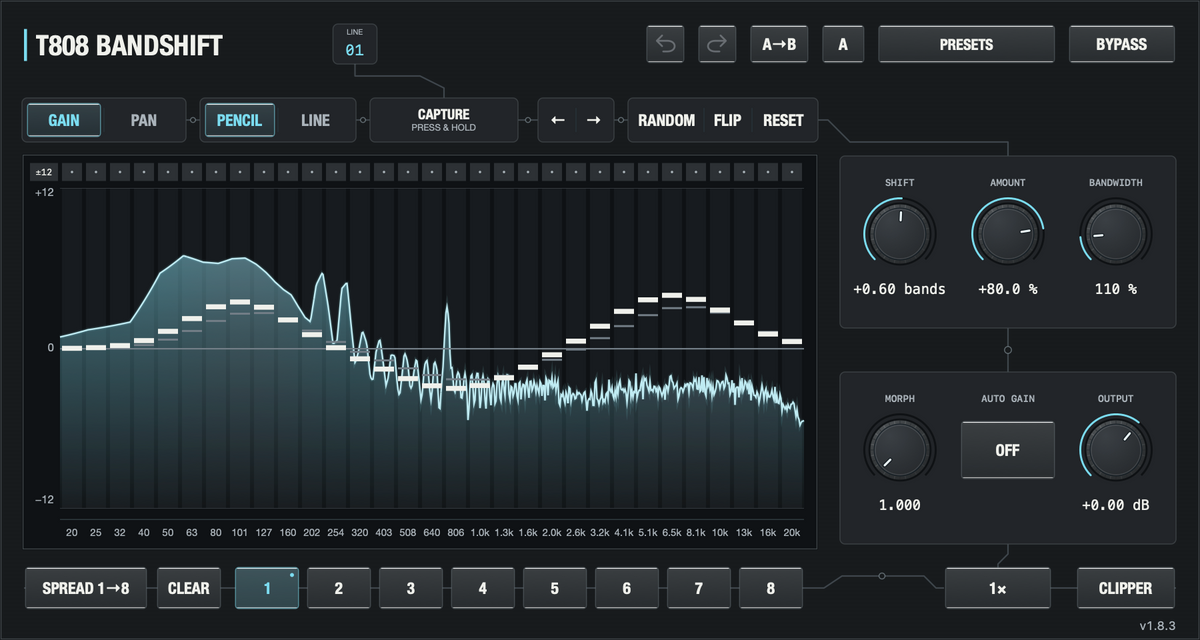
Task: Click the OUTPUT knob
Action: 1115,448
